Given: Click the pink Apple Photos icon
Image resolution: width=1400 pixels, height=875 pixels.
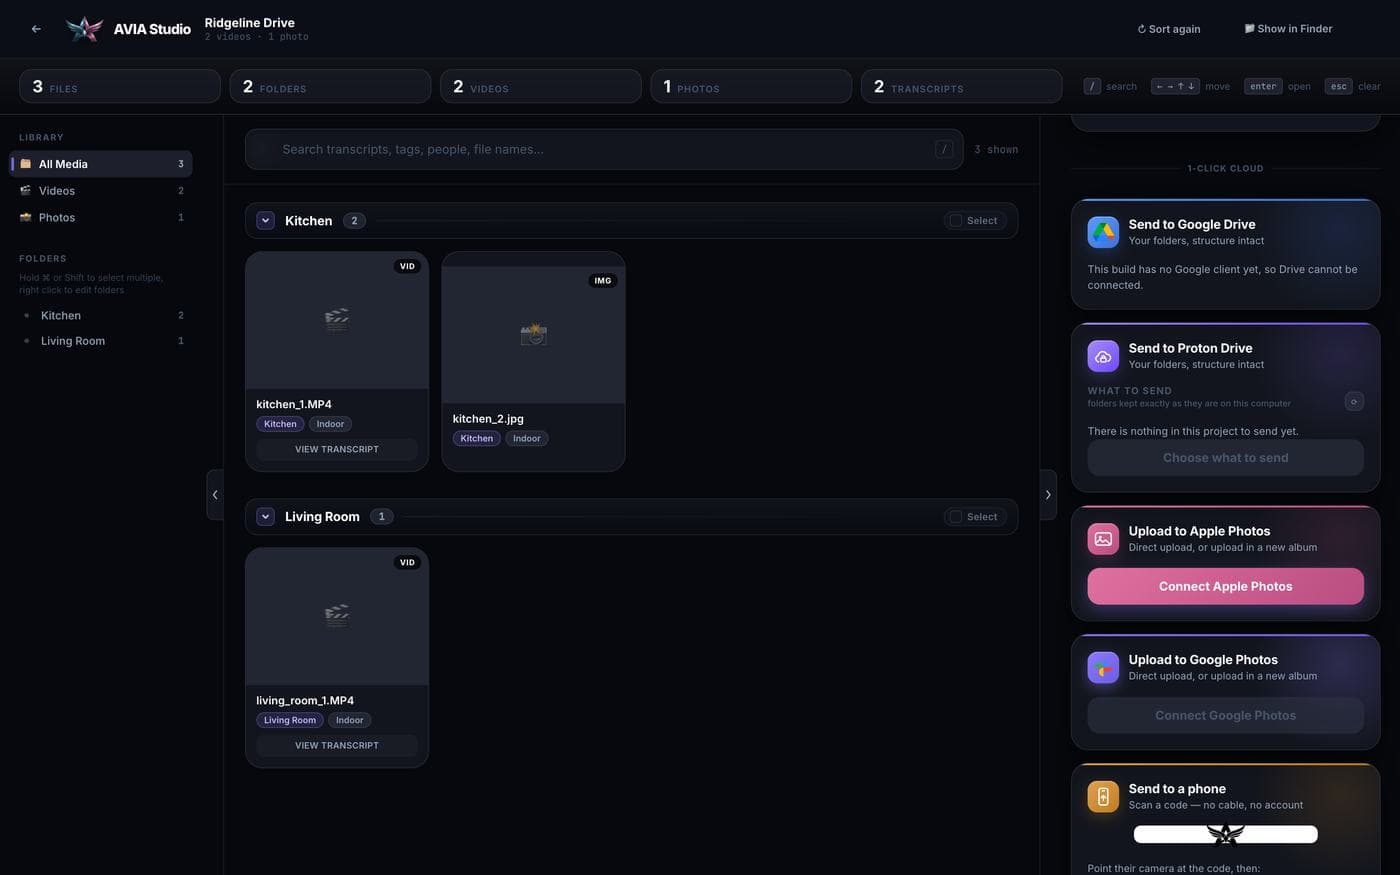Looking at the screenshot, I should pyautogui.click(x=1103, y=539).
